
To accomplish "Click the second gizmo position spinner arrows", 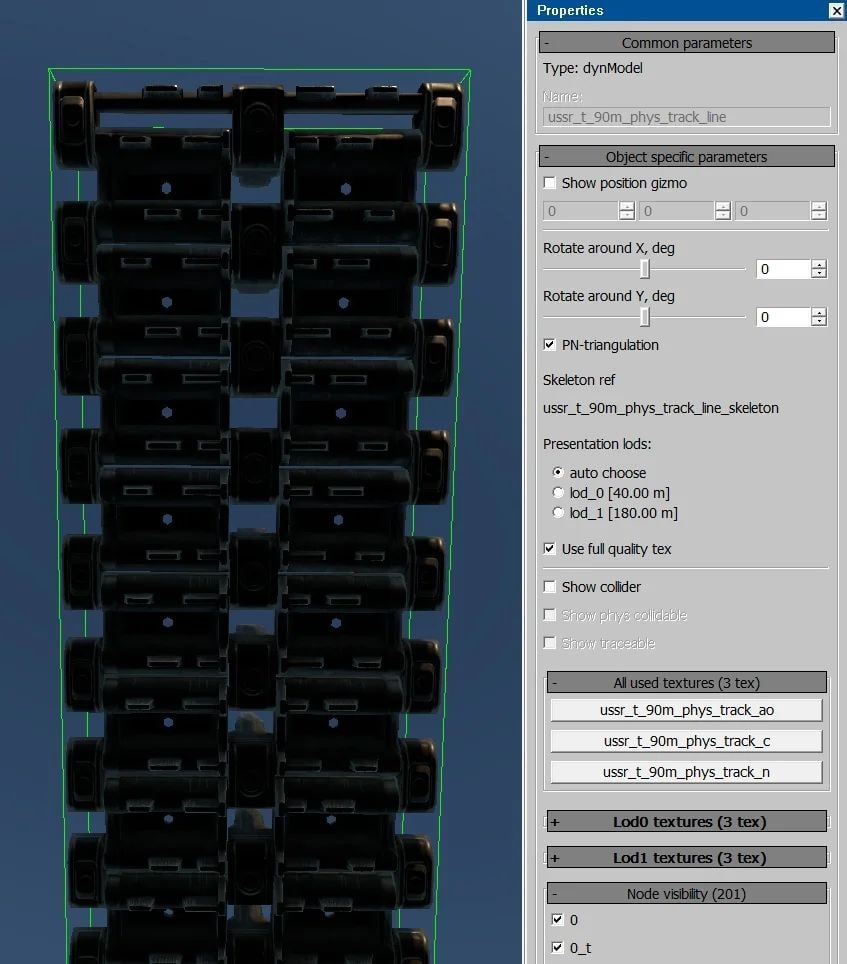I will pos(722,211).
